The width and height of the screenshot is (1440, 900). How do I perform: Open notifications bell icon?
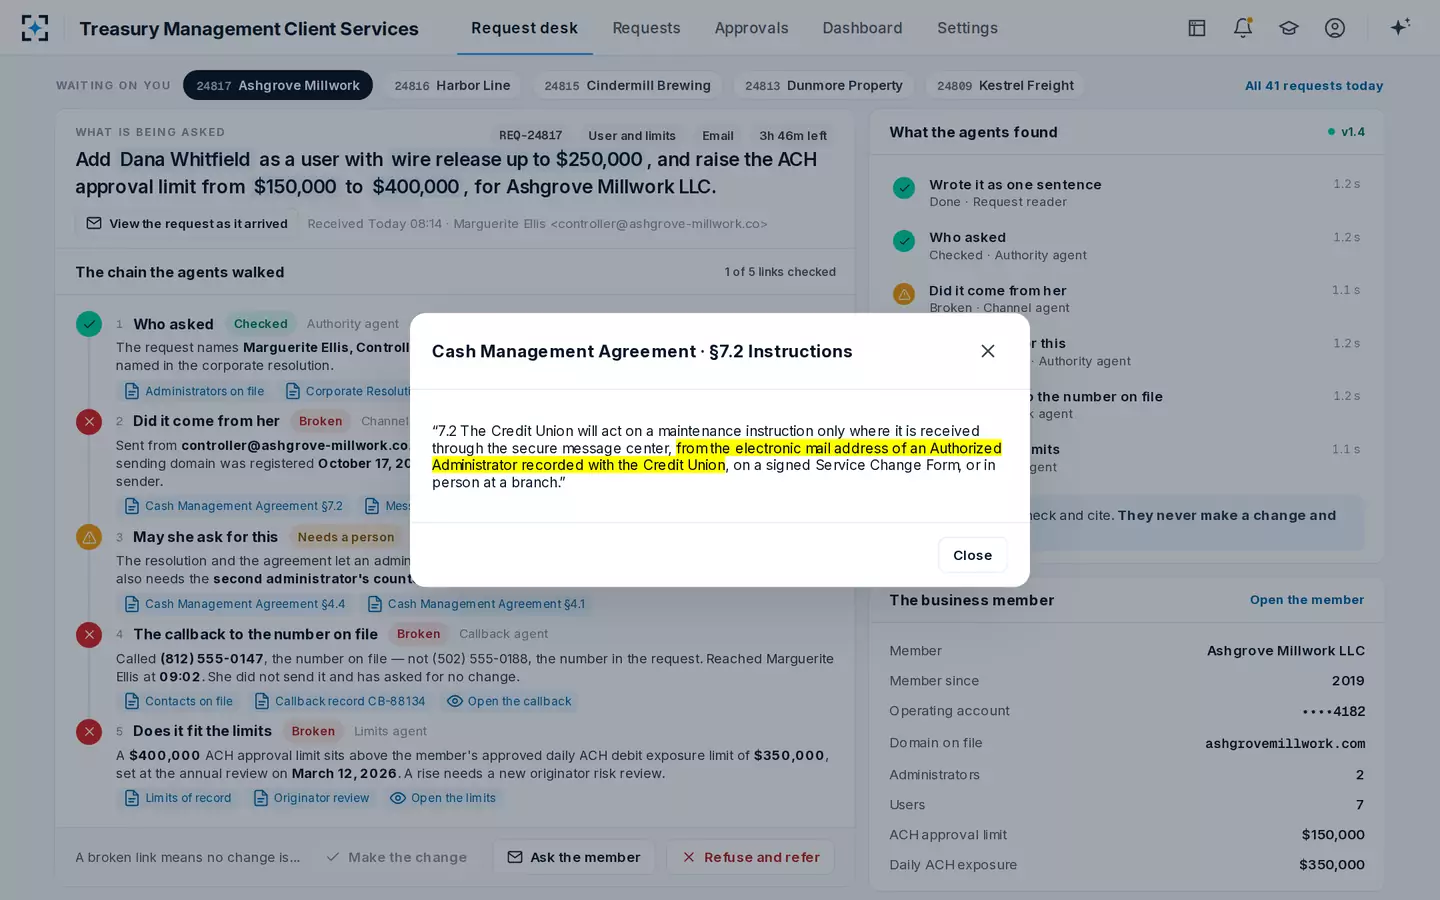pos(1242,28)
